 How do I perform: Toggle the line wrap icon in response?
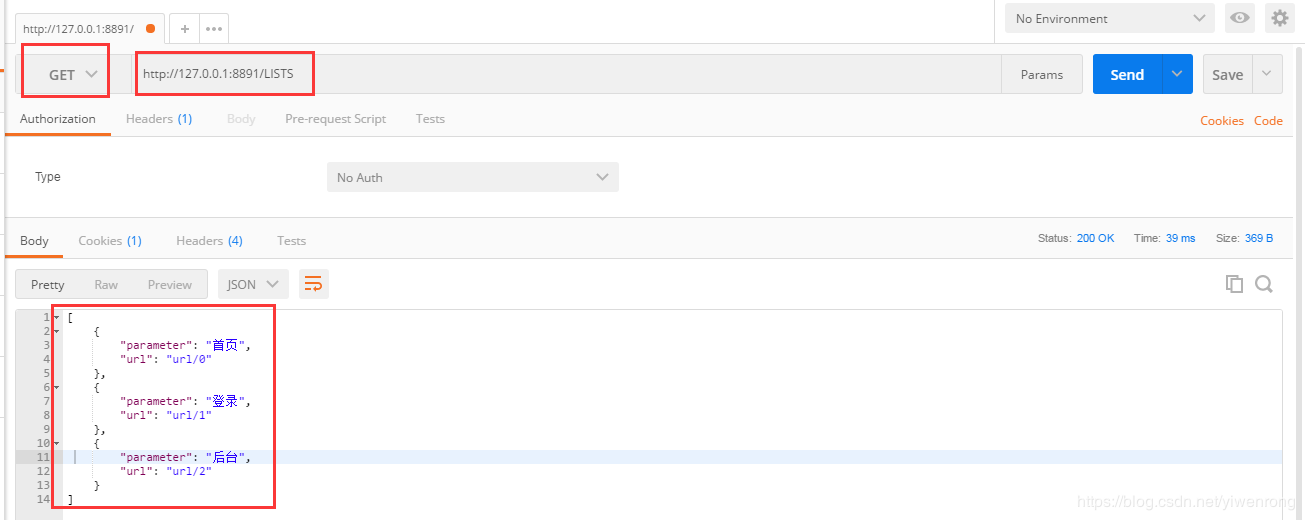pyautogui.click(x=313, y=284)
